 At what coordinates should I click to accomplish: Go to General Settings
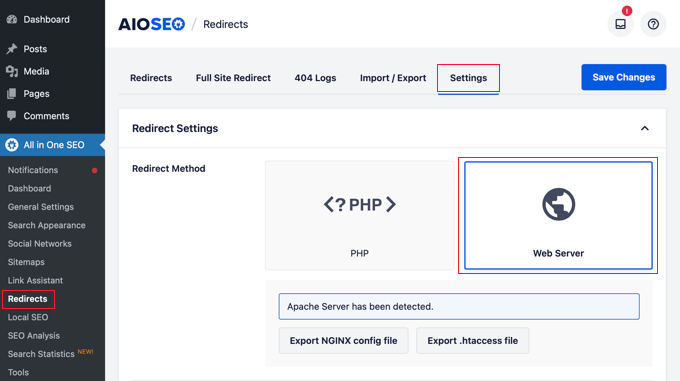tap(41, 207)
